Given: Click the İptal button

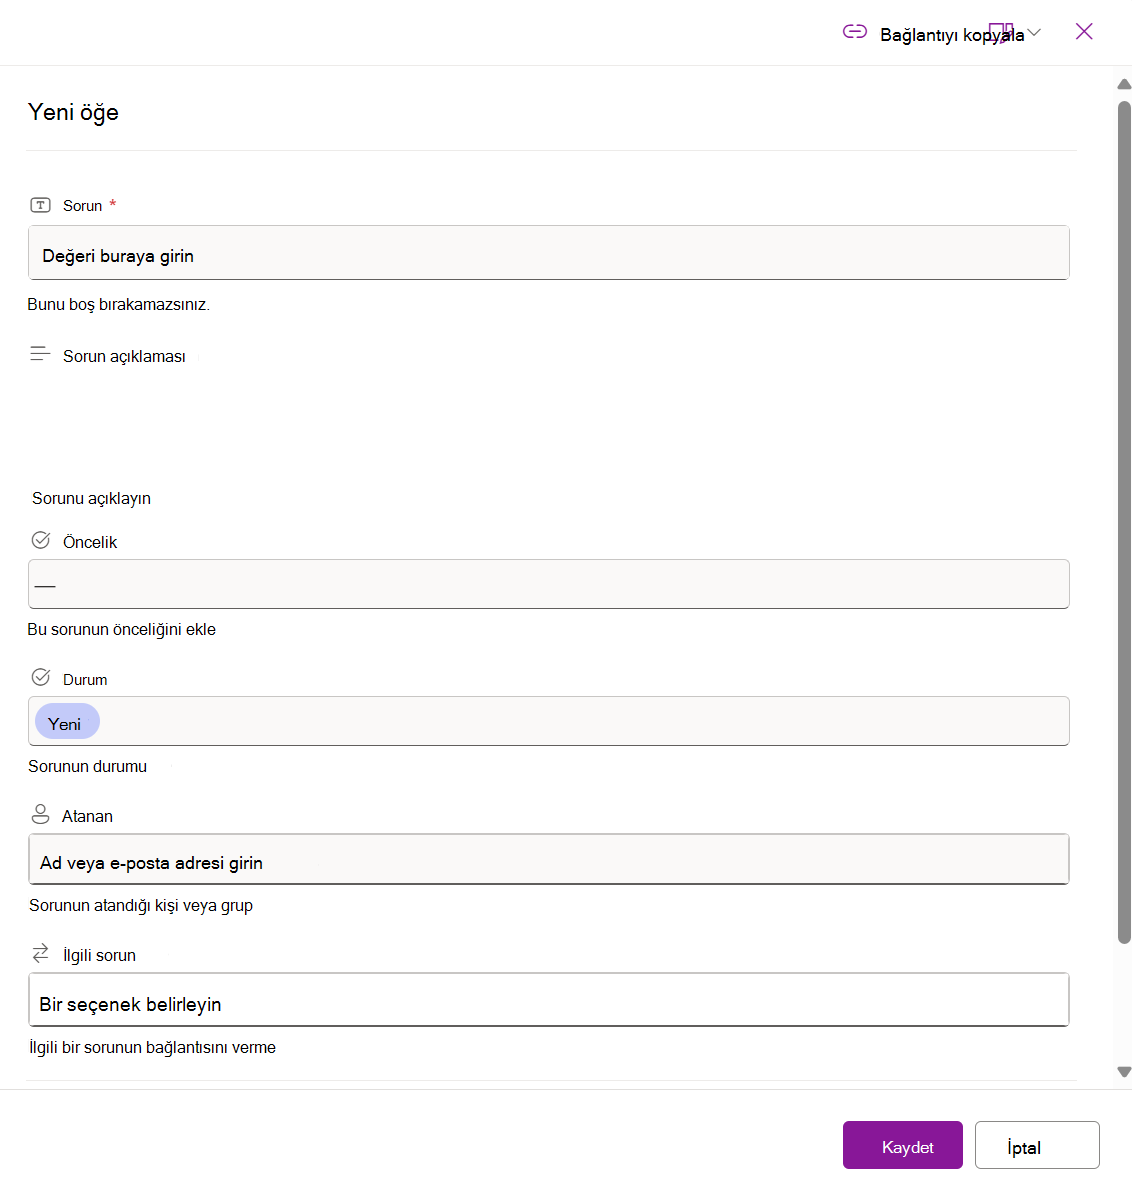Looking at the screenshot, I should tap(1037, 1145).
